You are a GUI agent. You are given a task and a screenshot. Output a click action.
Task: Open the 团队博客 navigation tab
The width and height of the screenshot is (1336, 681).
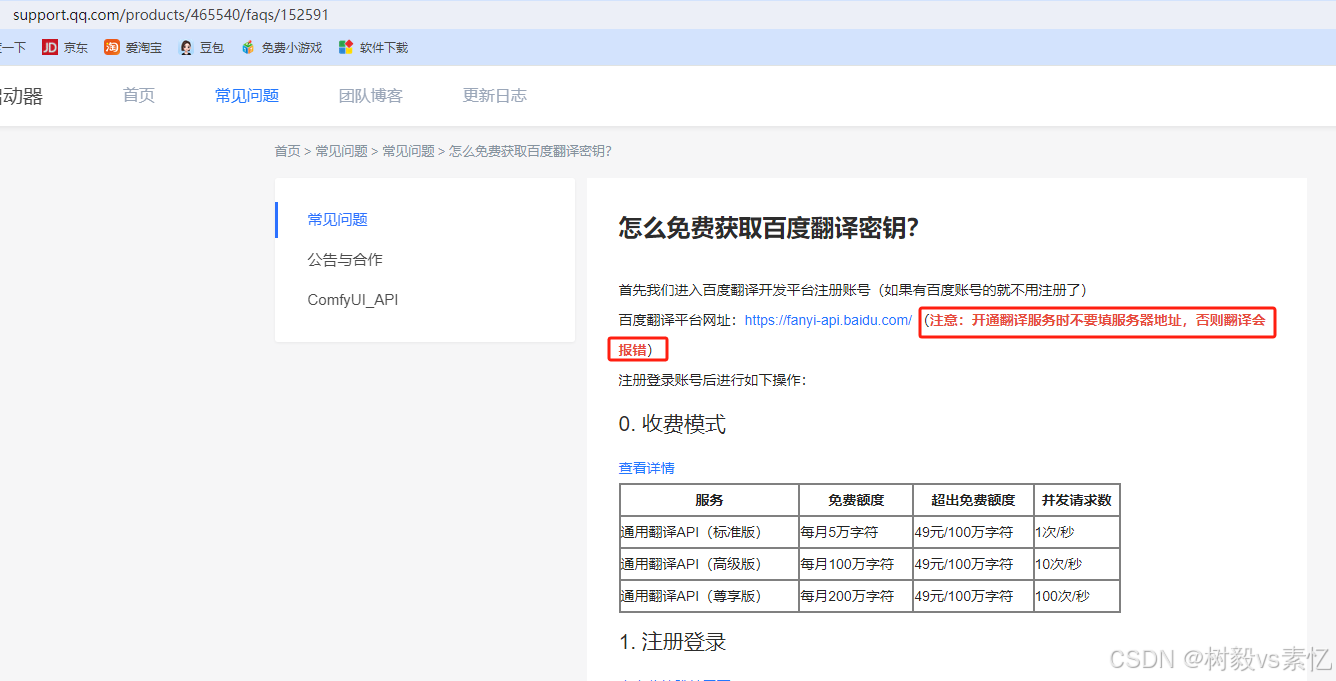pyautogui.click(x=371, y=96)
